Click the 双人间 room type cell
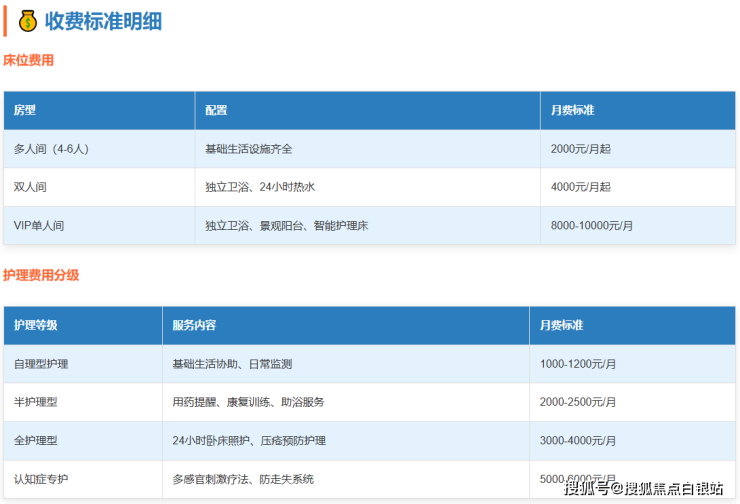Screen dimensions: 740x504 click(x=30, y=187)
